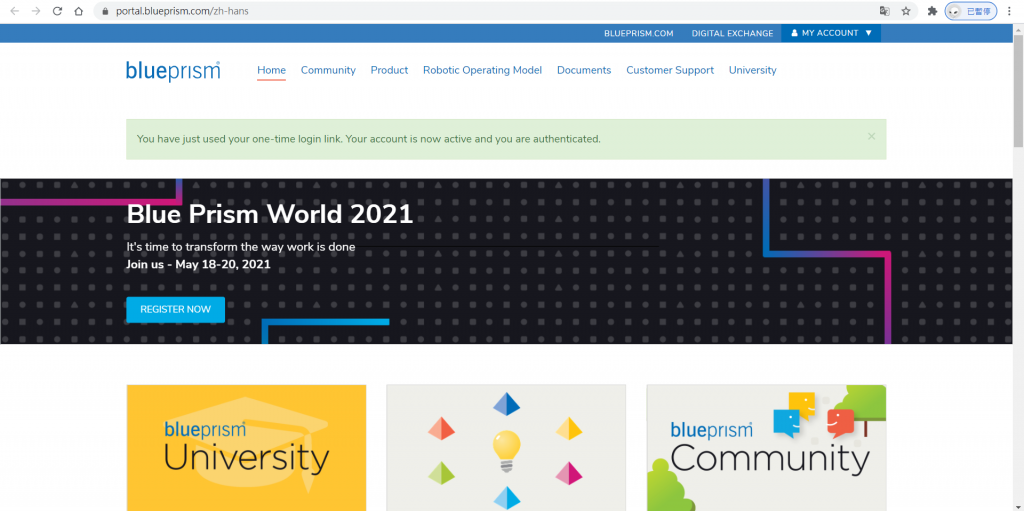Open the Home menu item
This screenshot has height=511, width=1024.
tap(271, 70)
